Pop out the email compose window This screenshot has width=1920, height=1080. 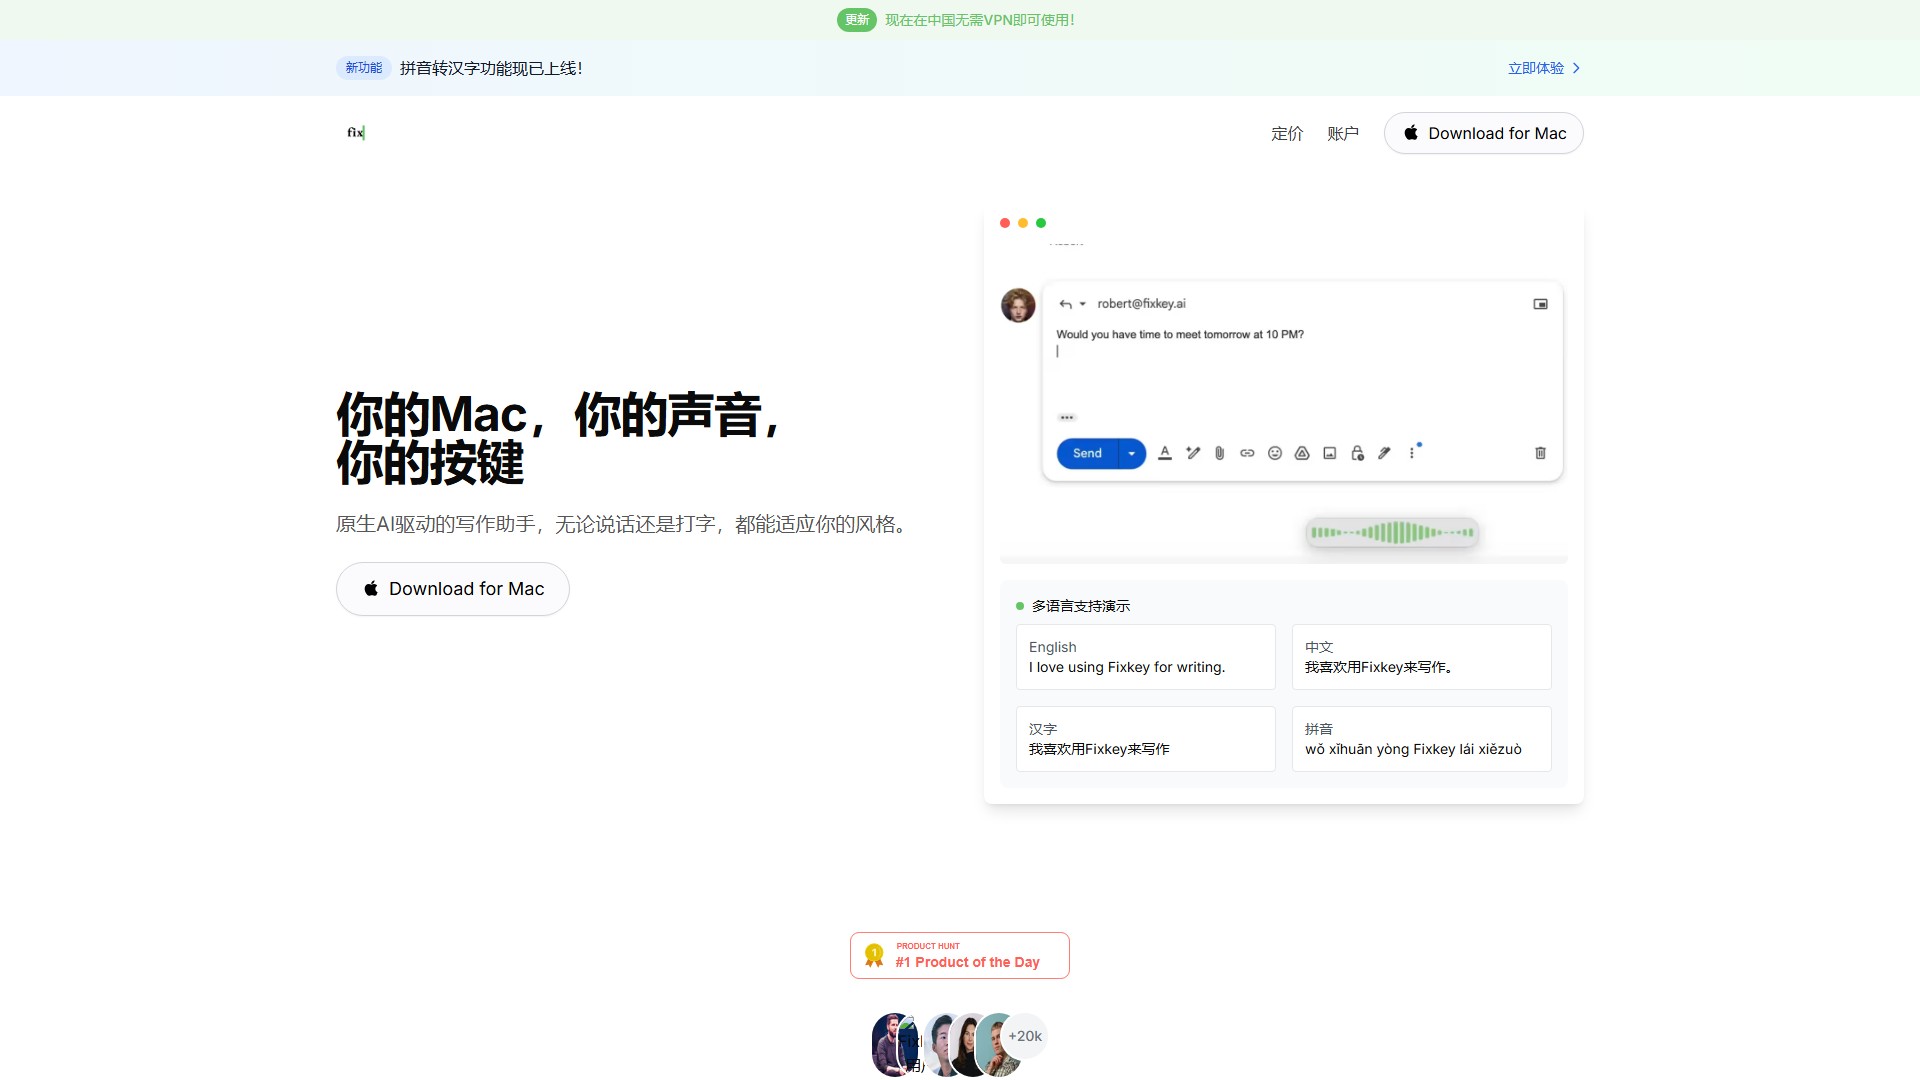coord(1541,304)
